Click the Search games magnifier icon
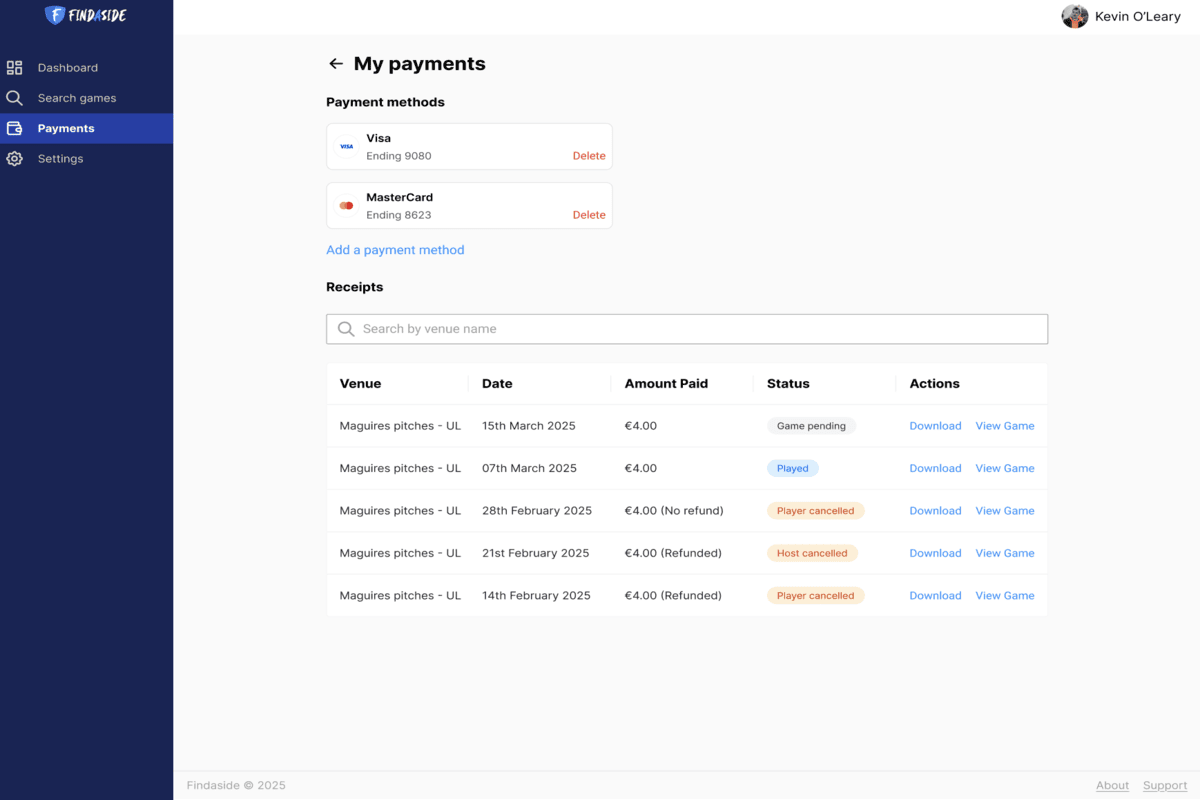 click(x=14, y=98)
